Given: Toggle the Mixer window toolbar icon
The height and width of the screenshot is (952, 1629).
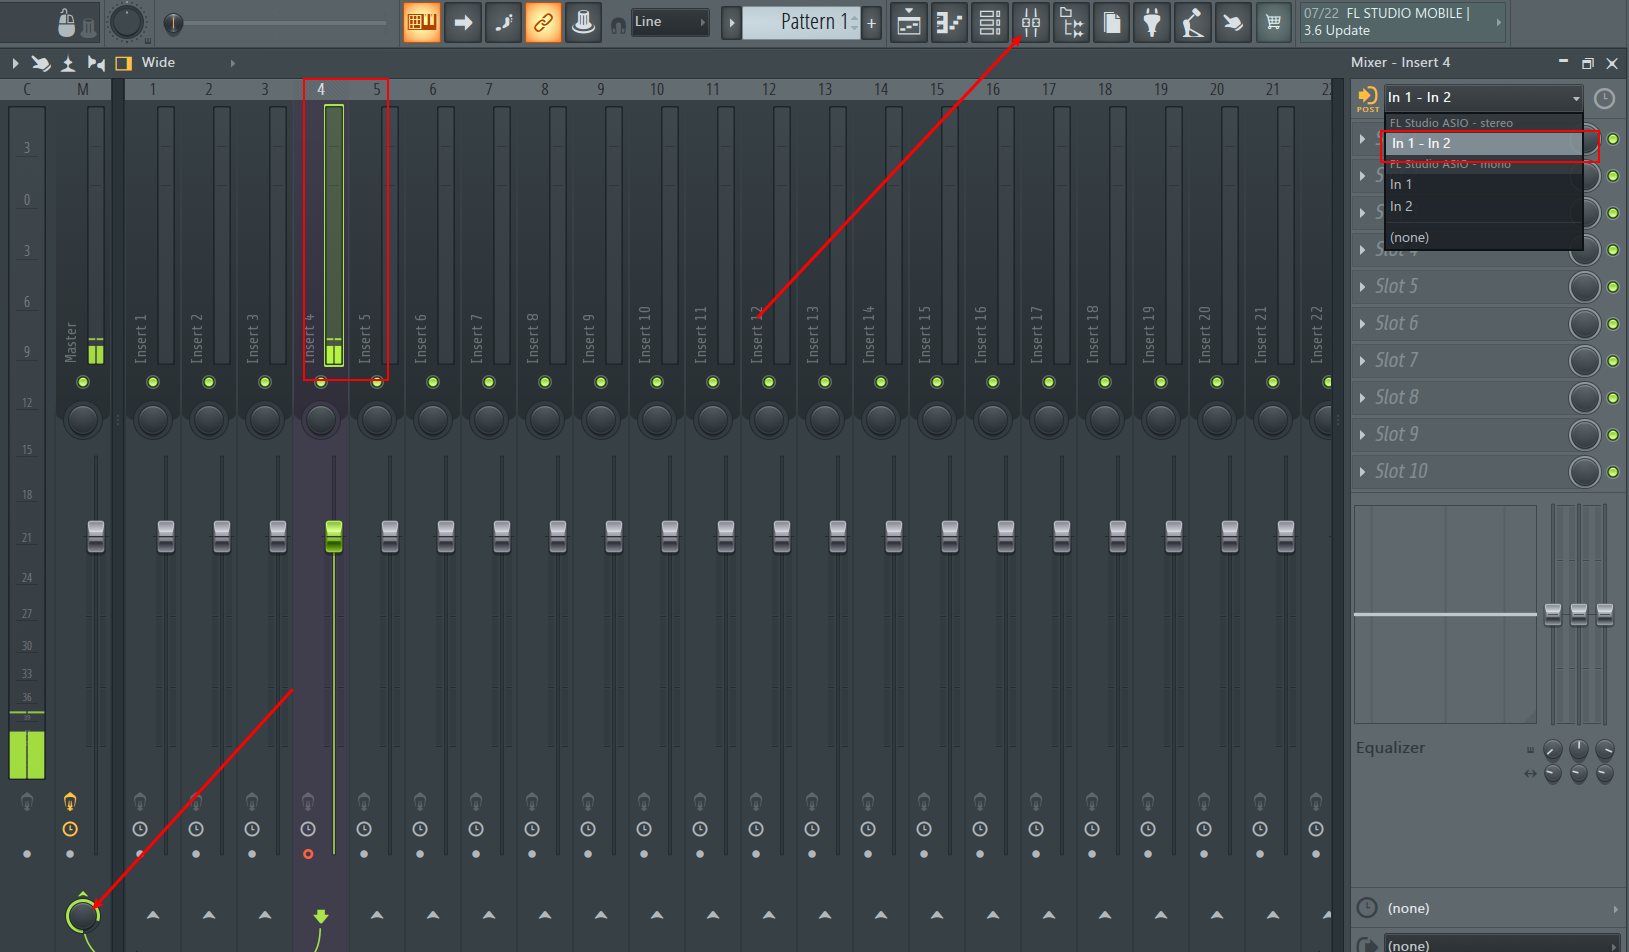Looking at the screenshot, I should click(x=1031, y=22).
